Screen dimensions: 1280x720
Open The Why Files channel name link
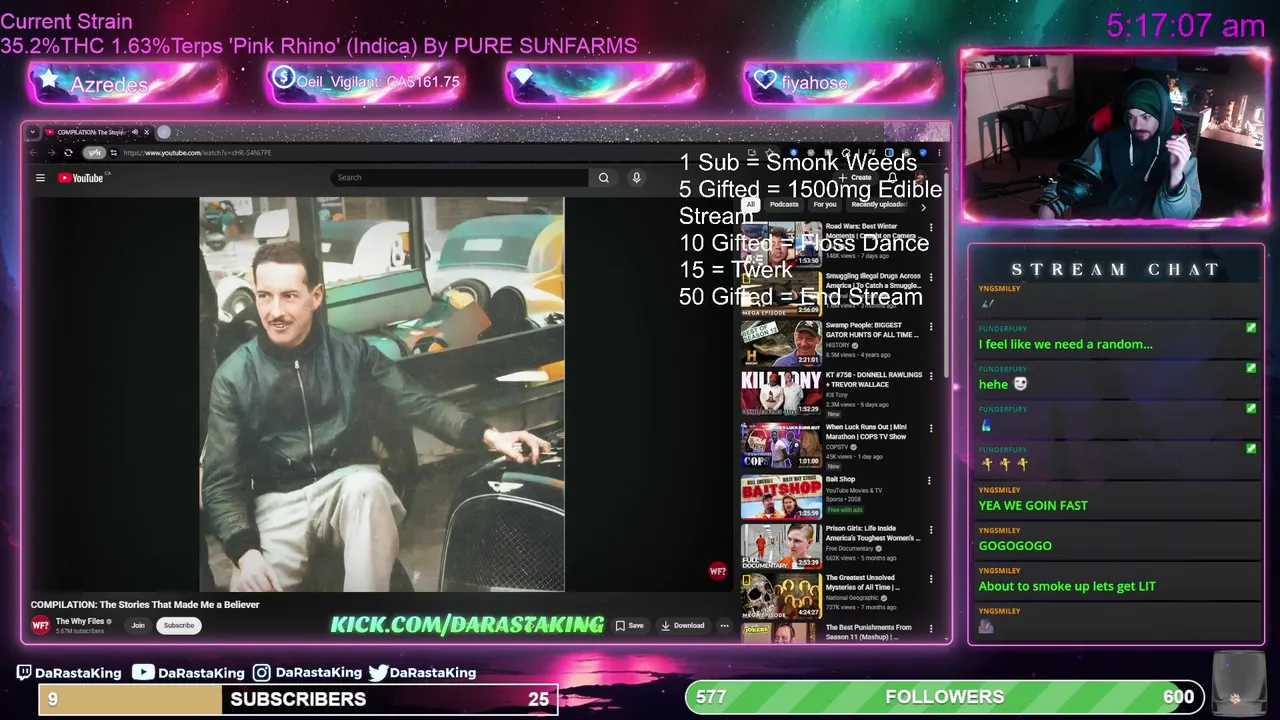click(80, 621)
